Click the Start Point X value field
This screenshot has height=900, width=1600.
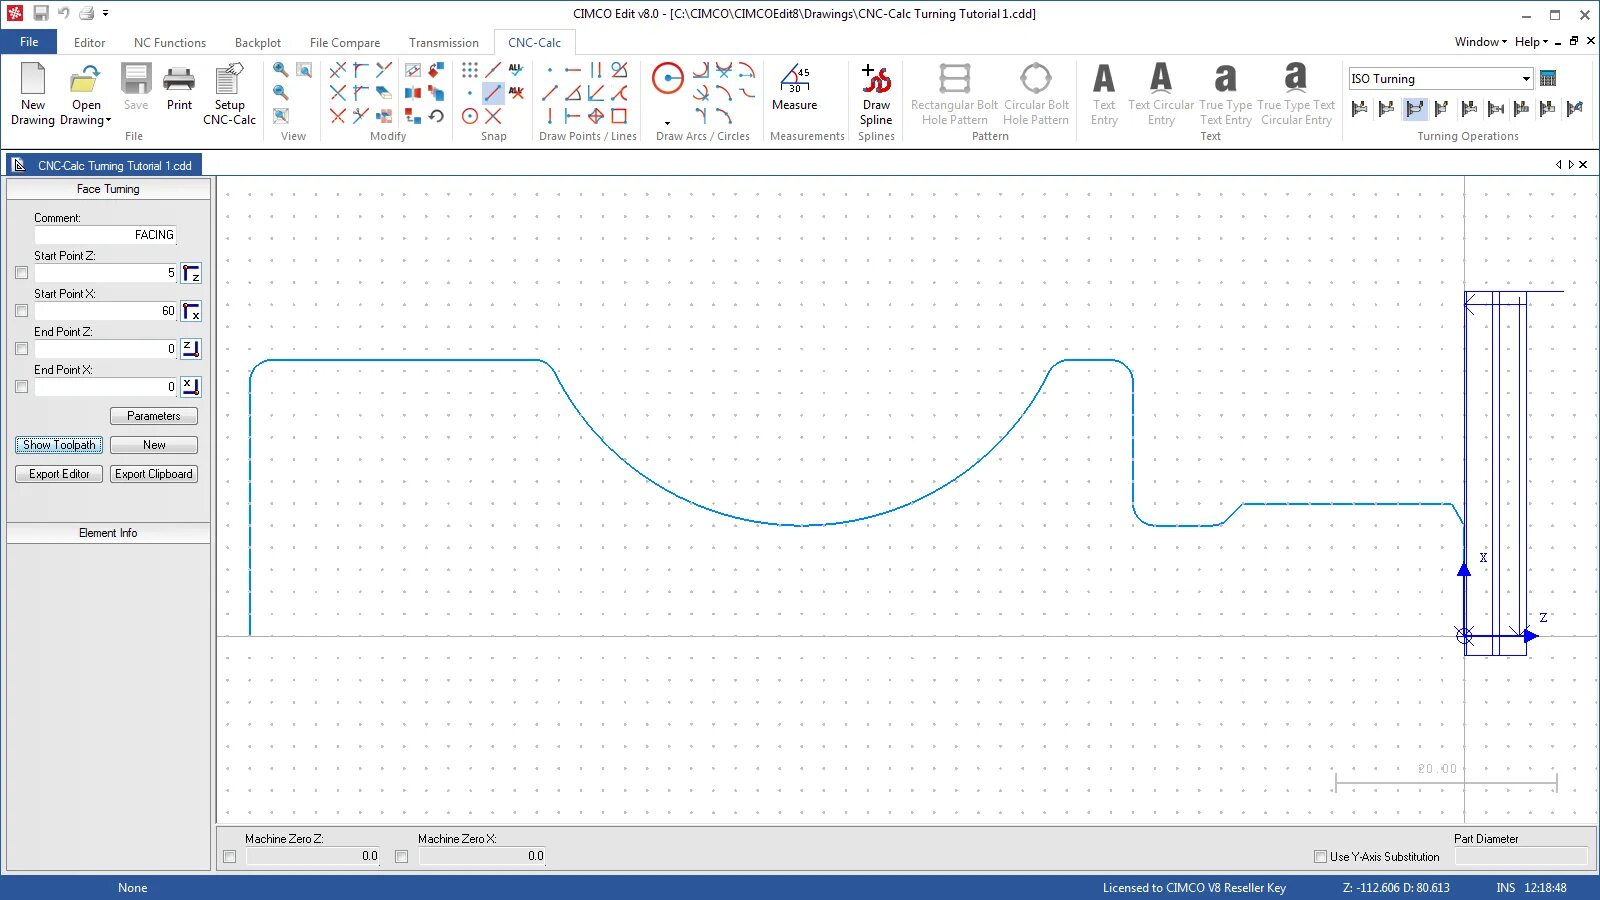105,311
